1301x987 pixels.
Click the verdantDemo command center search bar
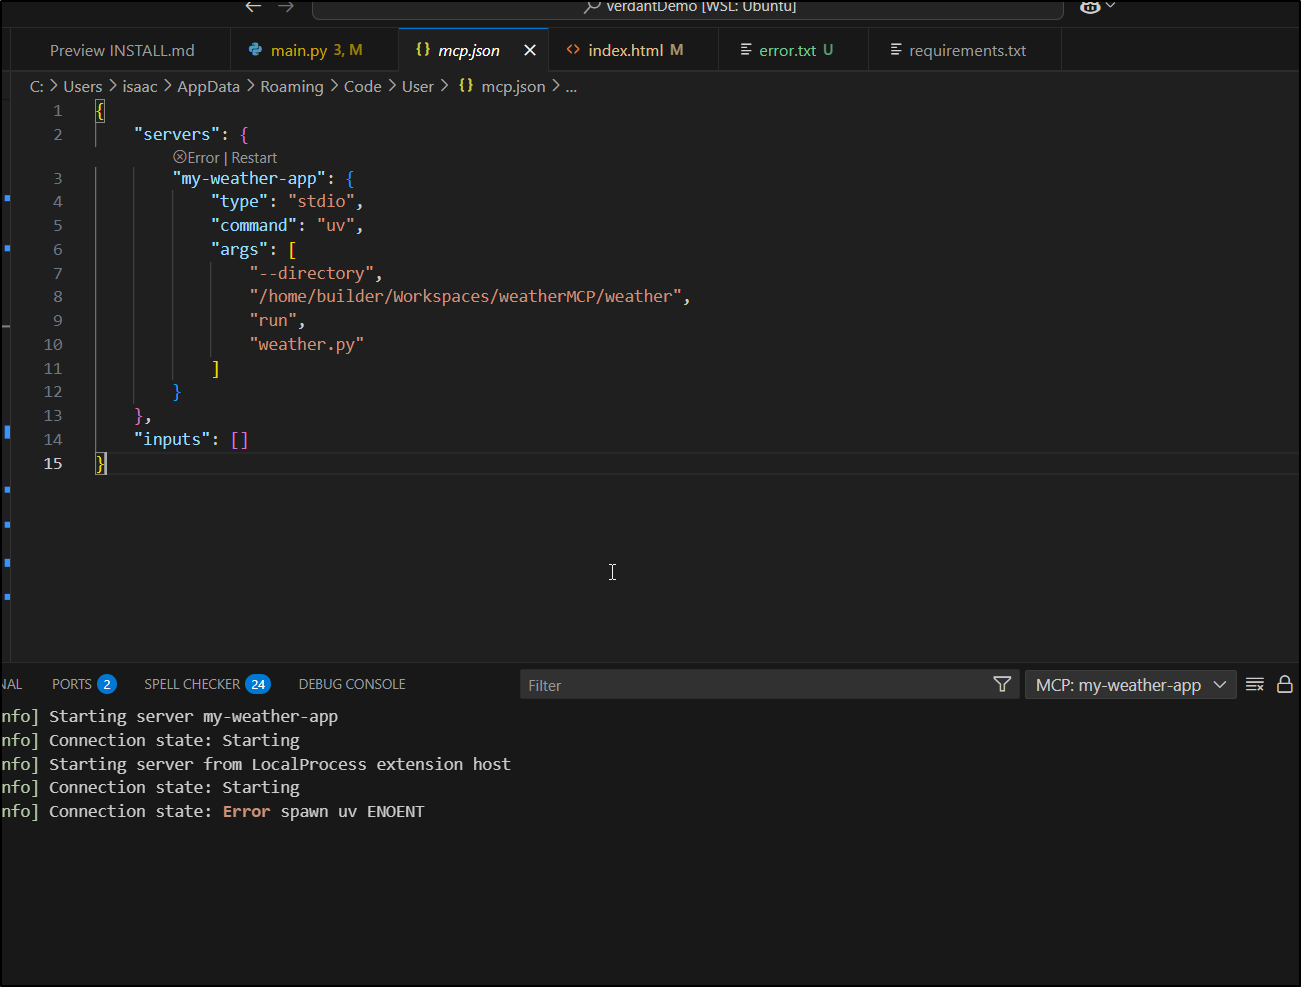tap(688, 8)
